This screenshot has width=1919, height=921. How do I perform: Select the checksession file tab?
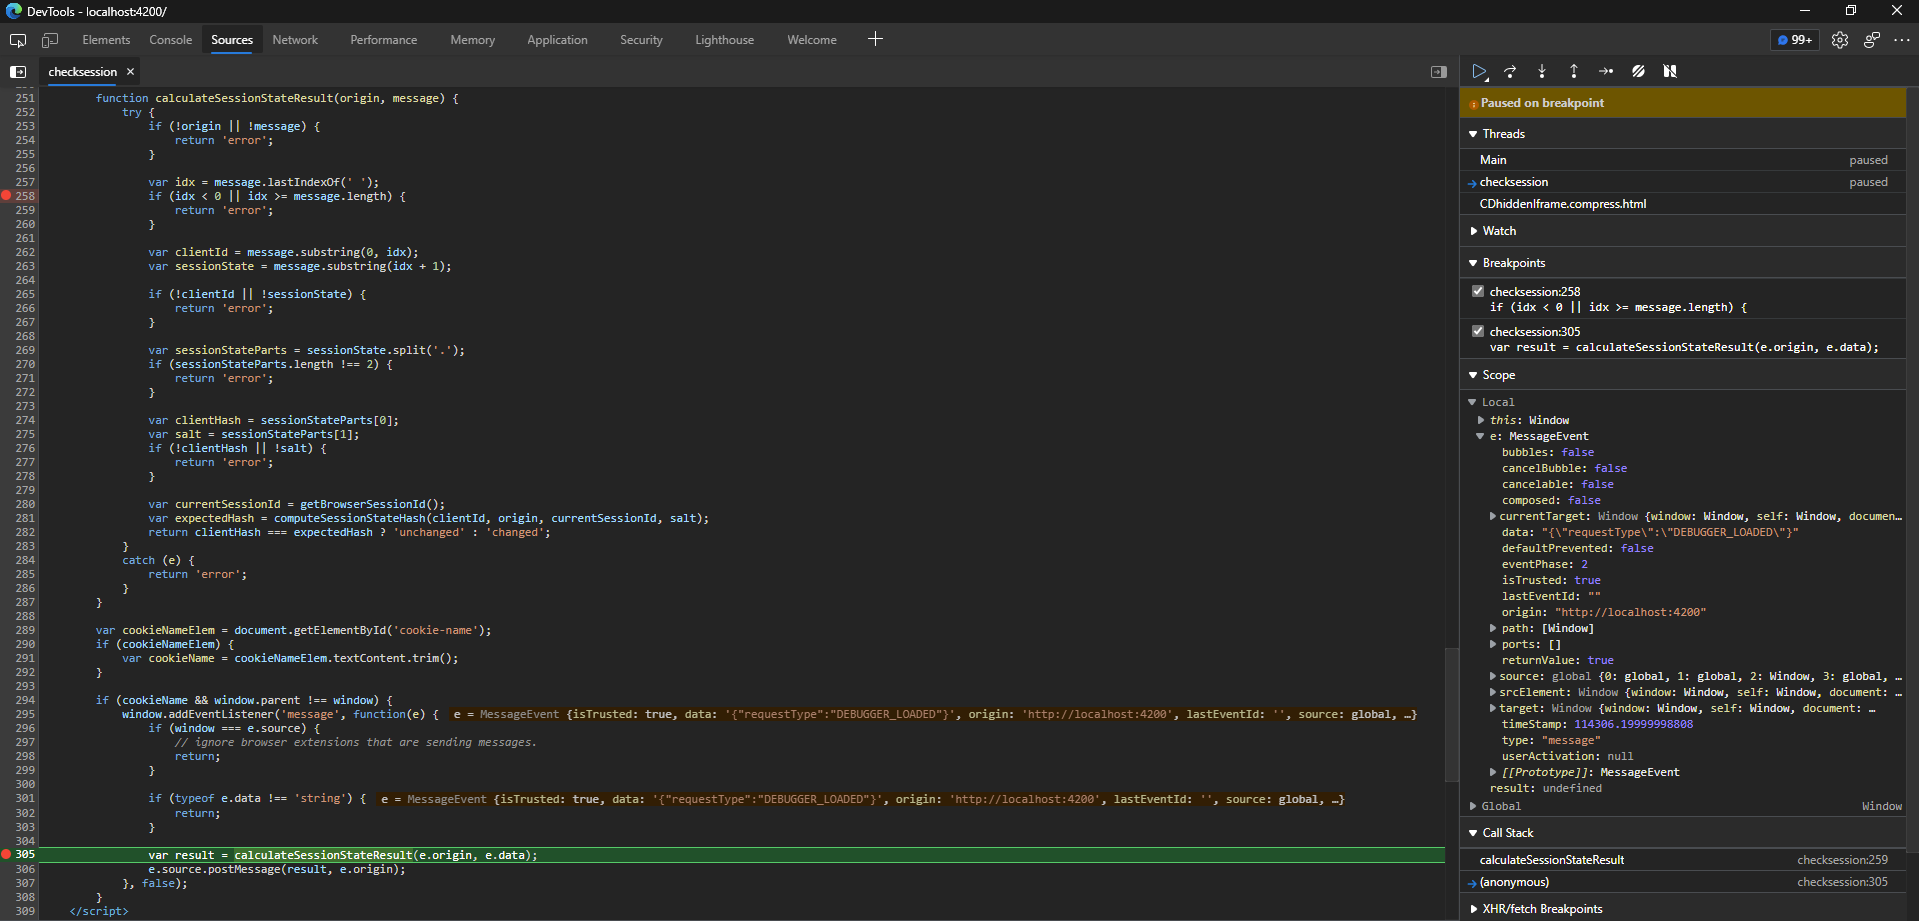click(83, 72)
